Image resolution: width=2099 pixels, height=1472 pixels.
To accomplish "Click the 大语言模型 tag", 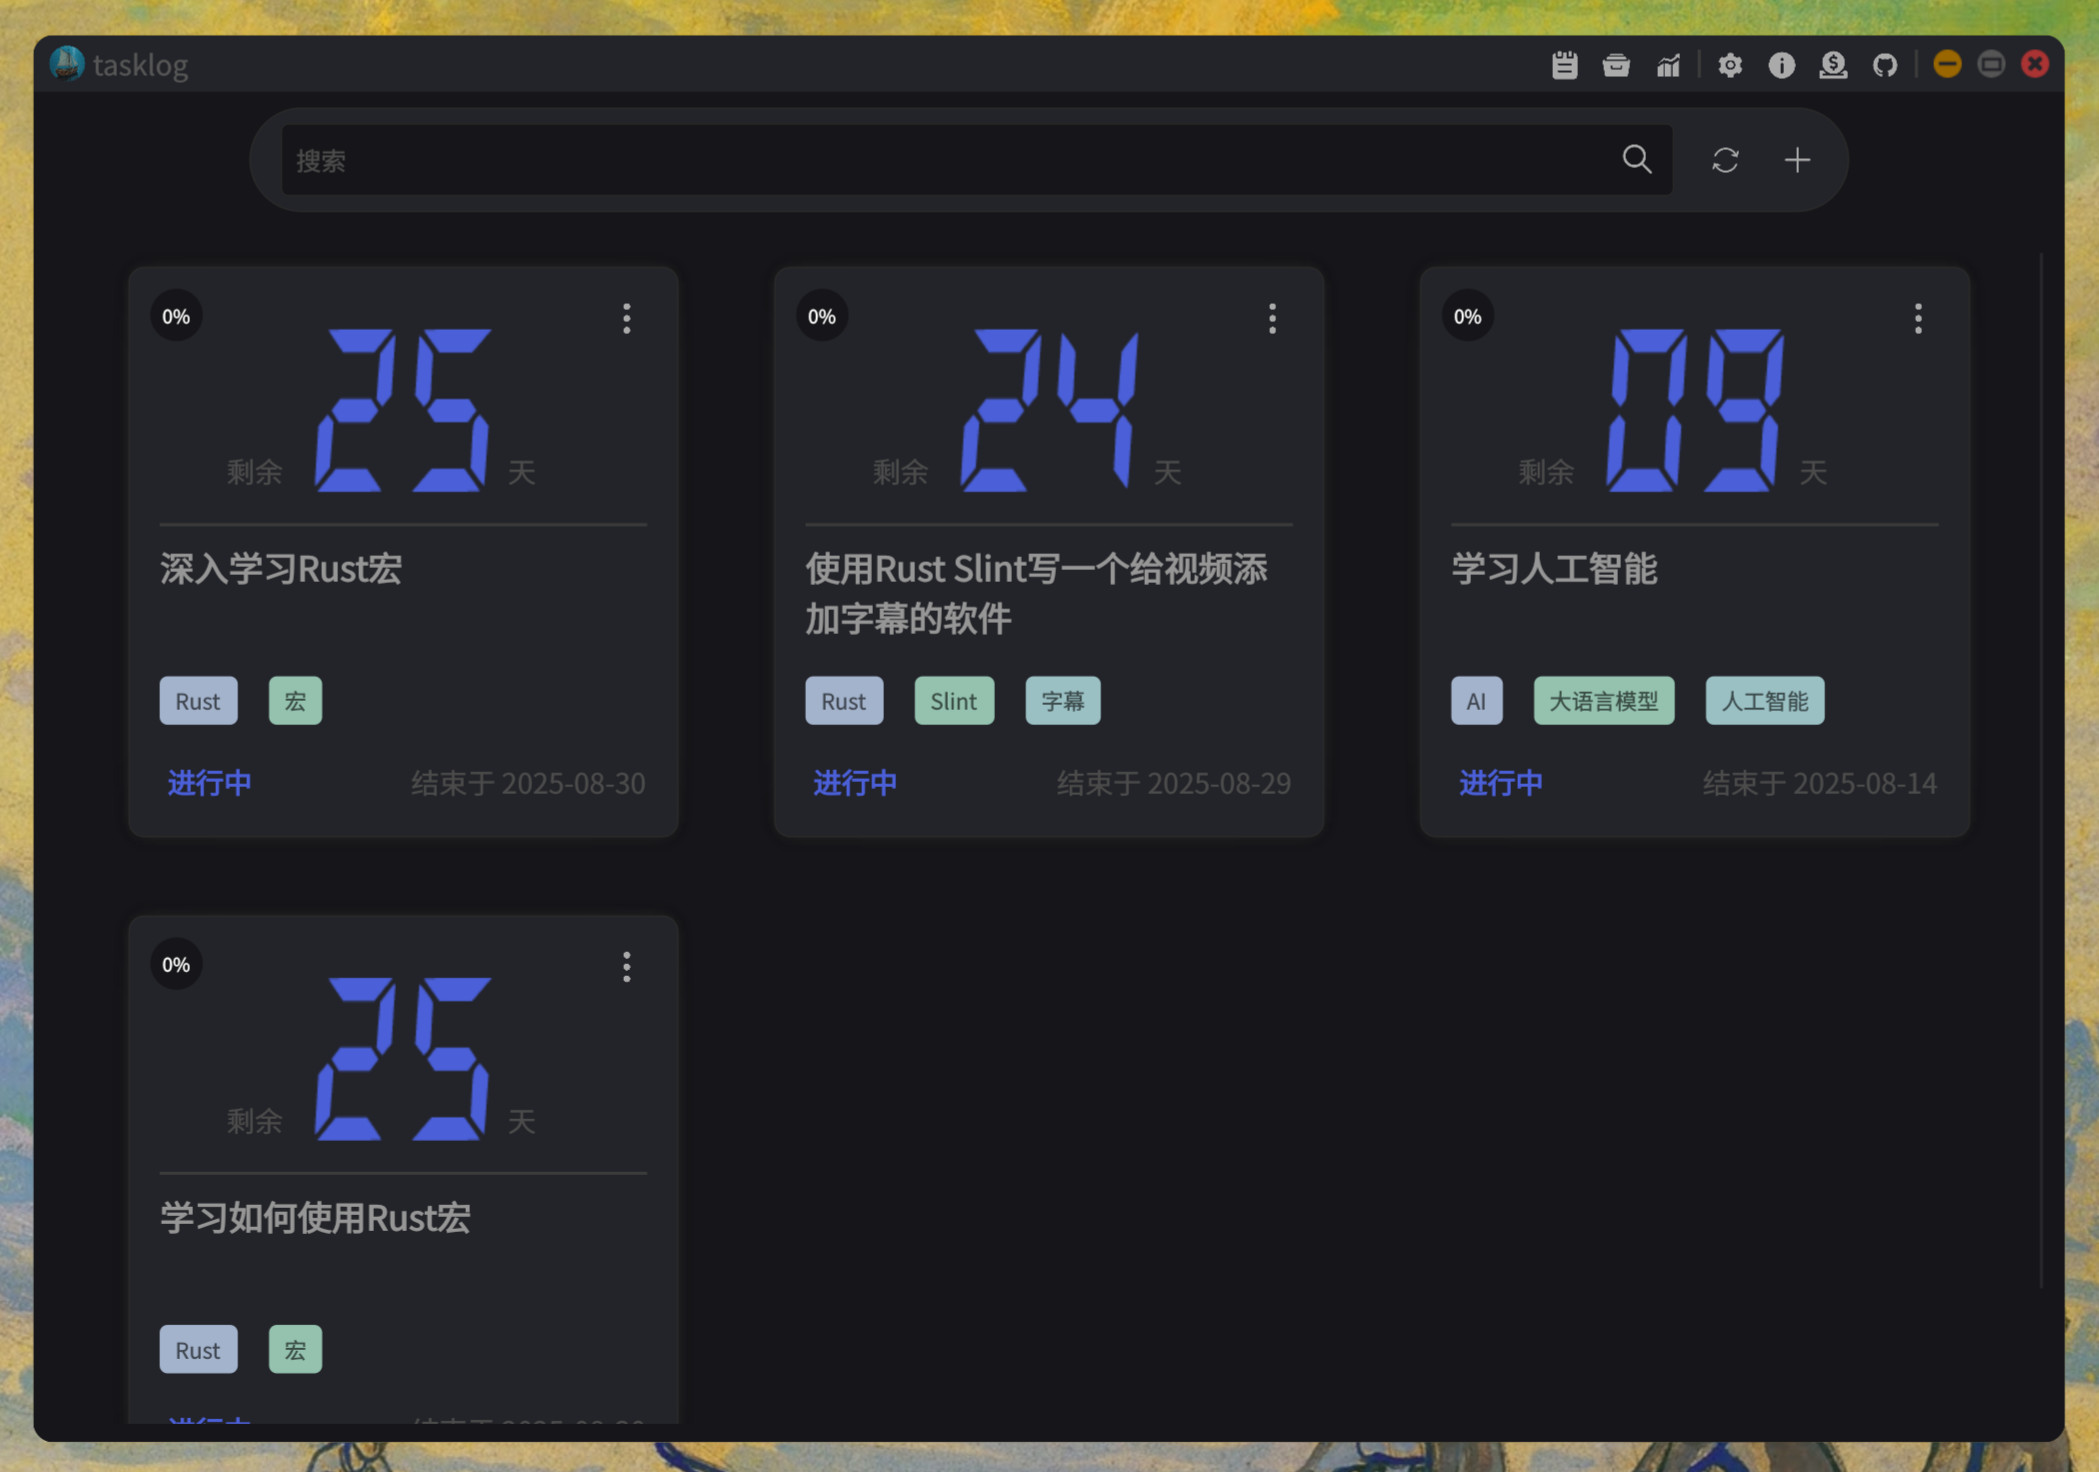I will [1603, 701].
